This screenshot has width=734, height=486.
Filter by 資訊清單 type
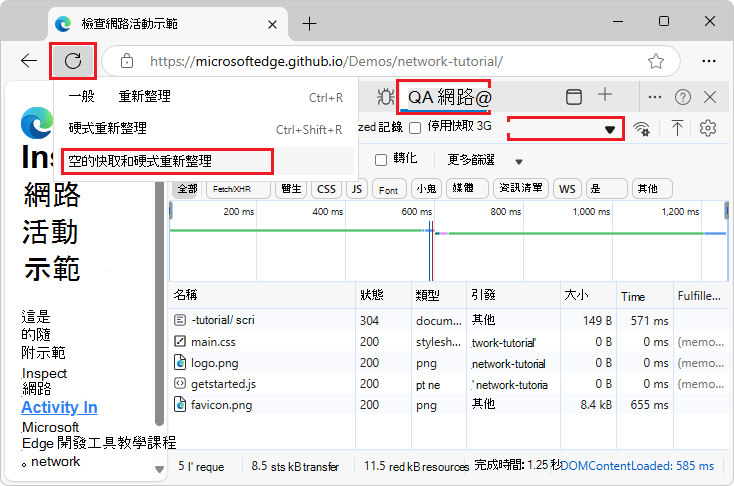(x=521, y=189)
